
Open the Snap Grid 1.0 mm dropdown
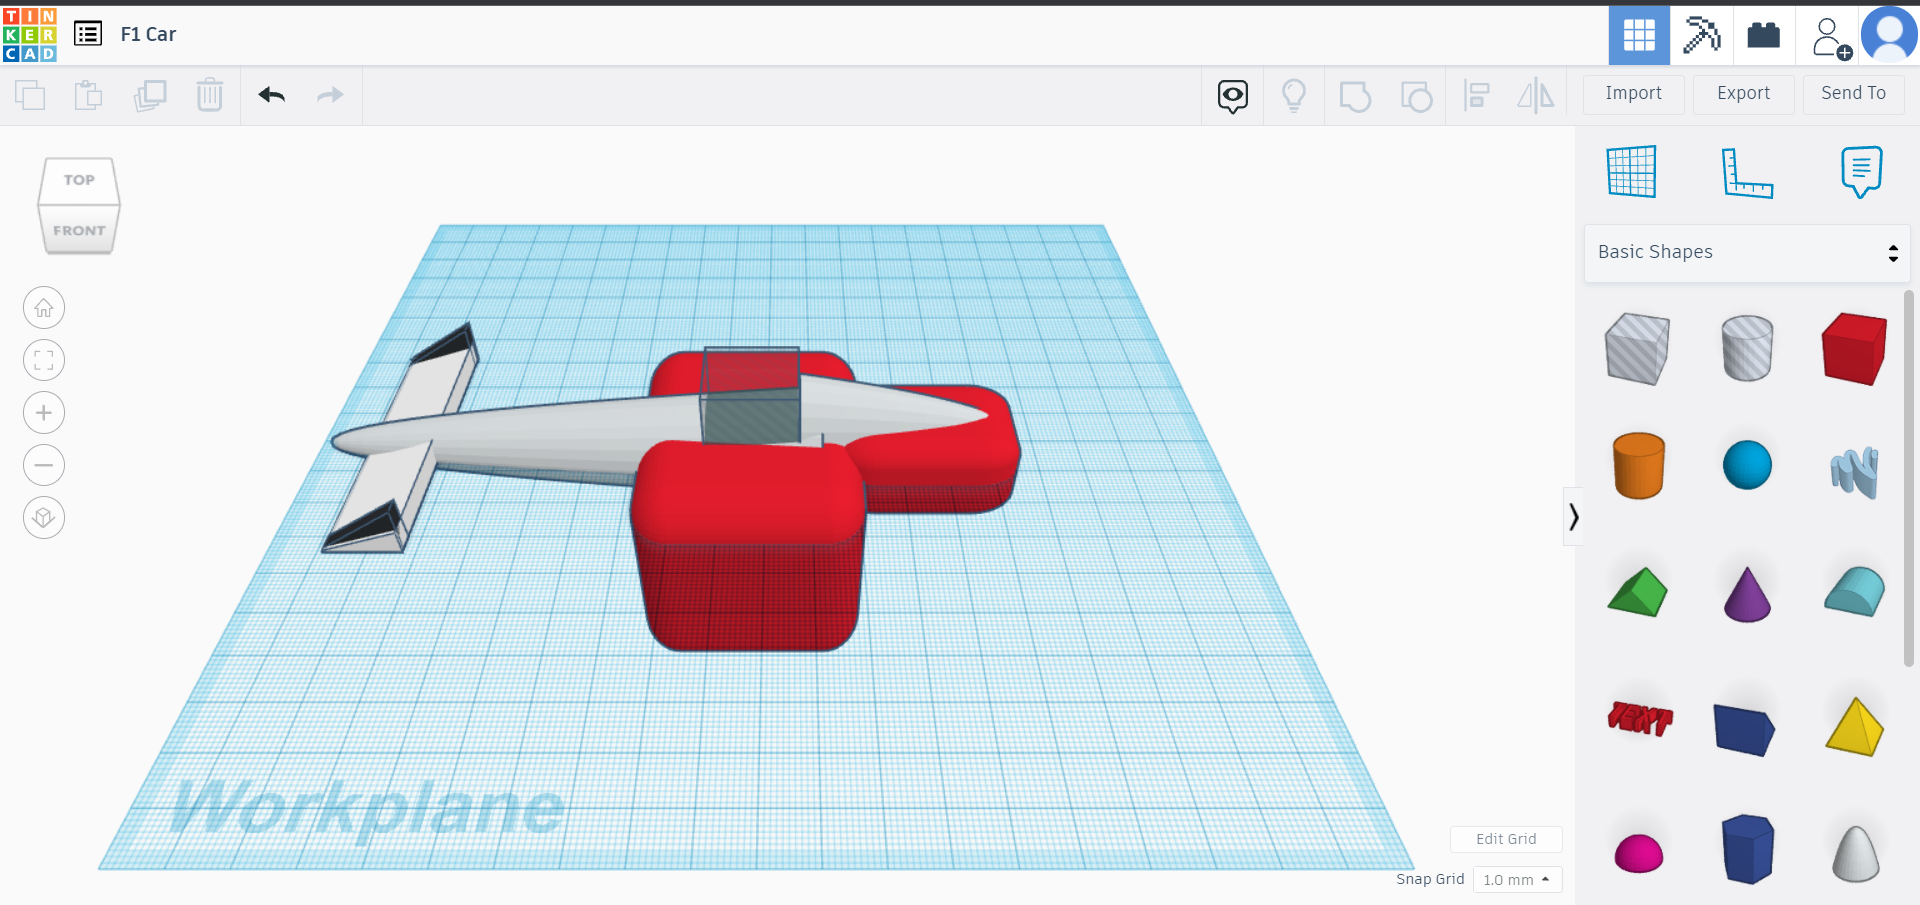point(1517,880)
